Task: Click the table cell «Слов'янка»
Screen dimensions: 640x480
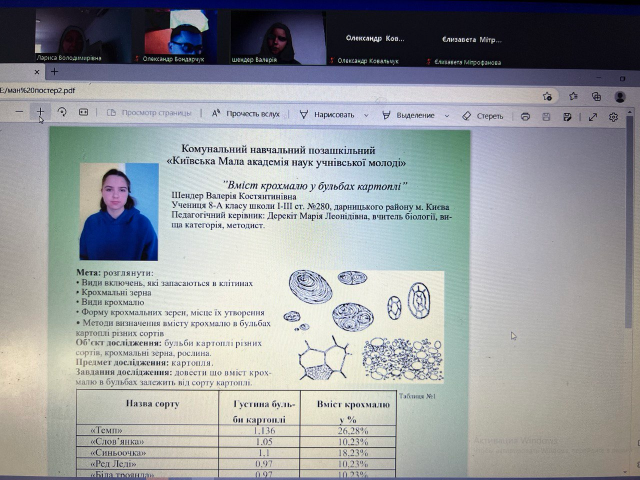Action: pyautogui.click(x=147, y=441)
